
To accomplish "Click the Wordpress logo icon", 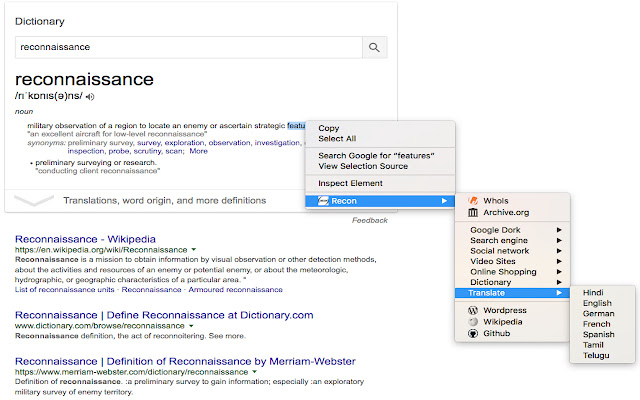I will (x=473, y=310).
